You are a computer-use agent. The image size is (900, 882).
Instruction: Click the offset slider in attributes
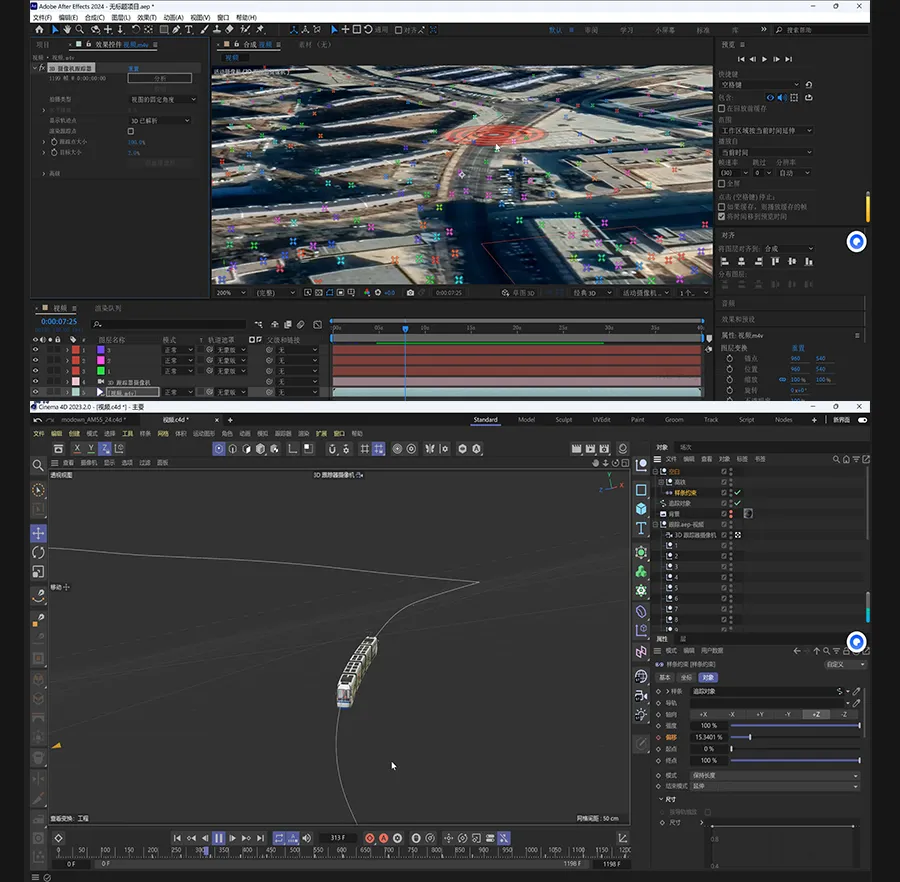point(795,737)
